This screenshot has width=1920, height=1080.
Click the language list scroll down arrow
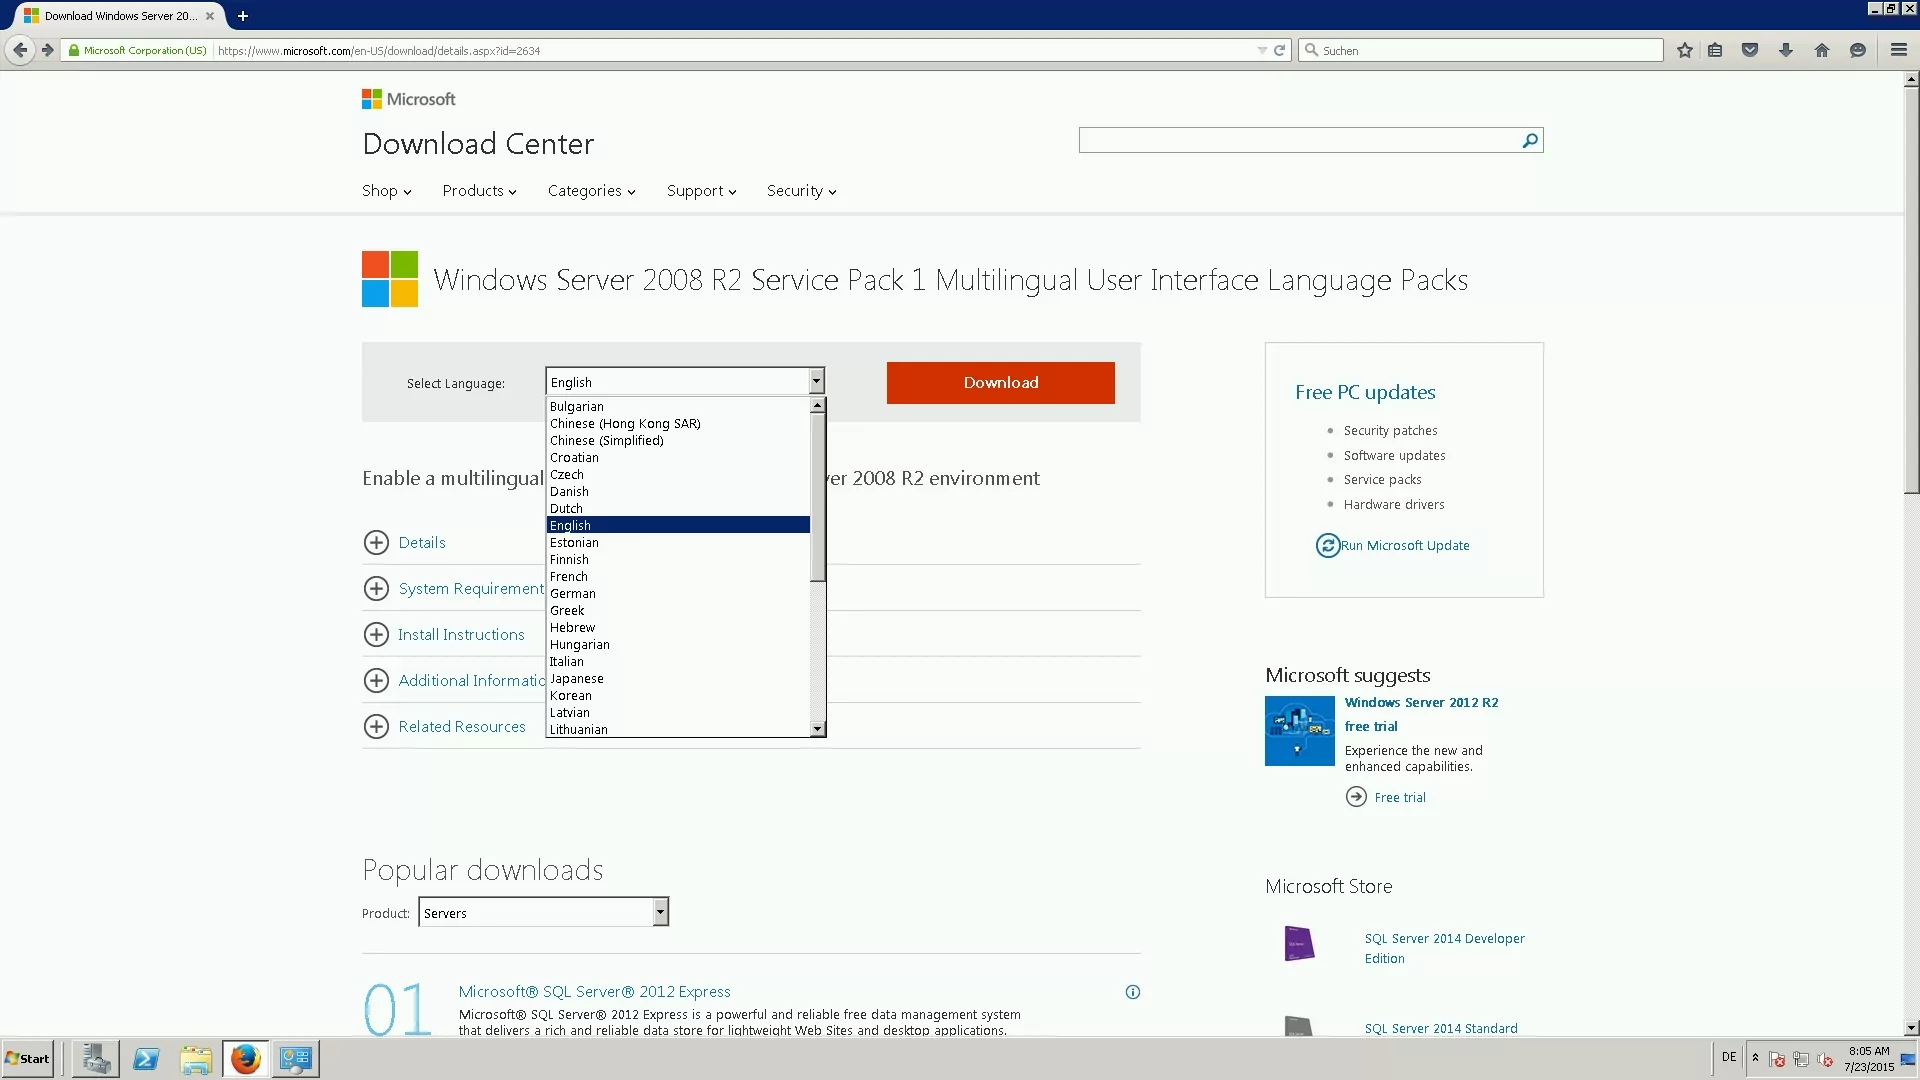click(x=818, y=729)
